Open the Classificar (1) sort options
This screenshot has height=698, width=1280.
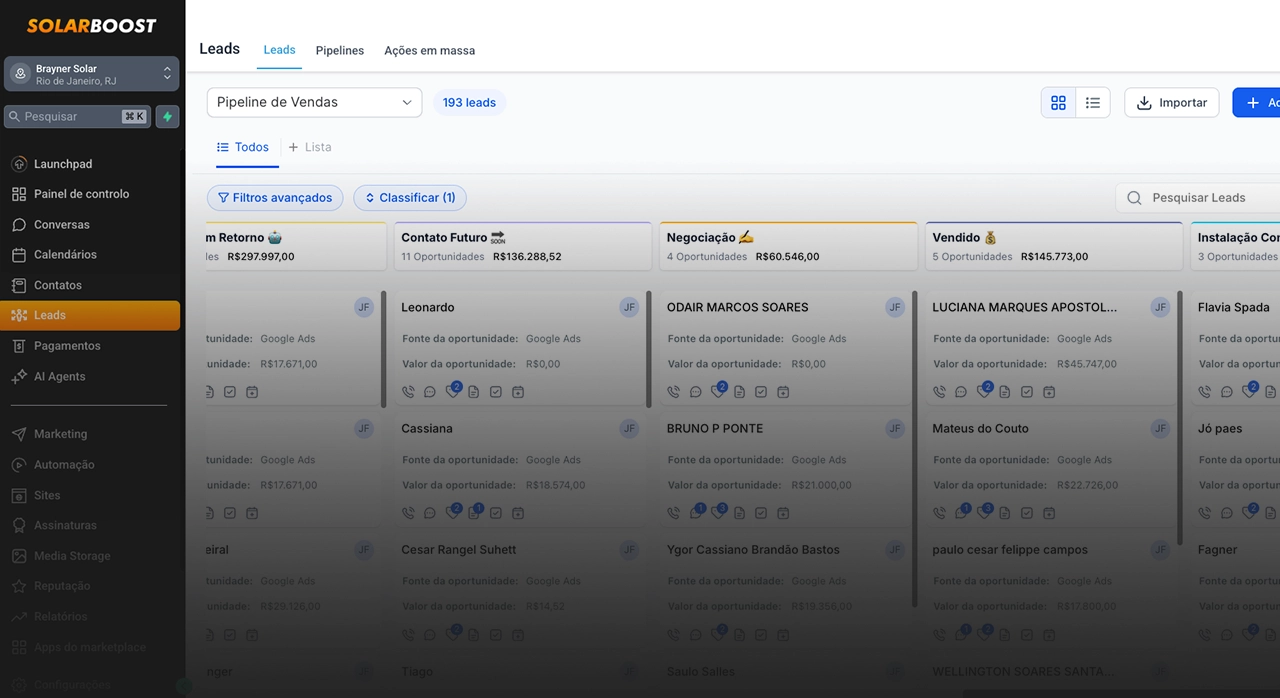point(410,198)
